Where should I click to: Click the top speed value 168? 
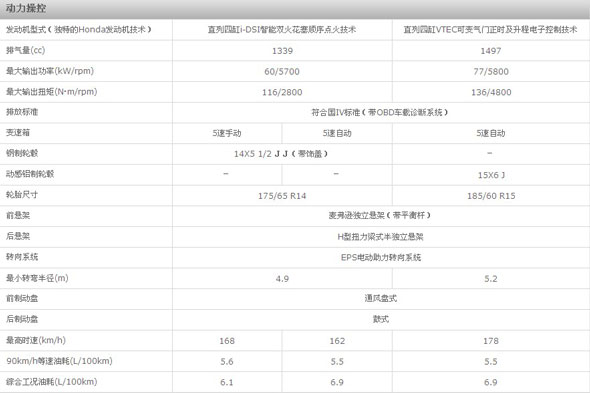point(227,341)
